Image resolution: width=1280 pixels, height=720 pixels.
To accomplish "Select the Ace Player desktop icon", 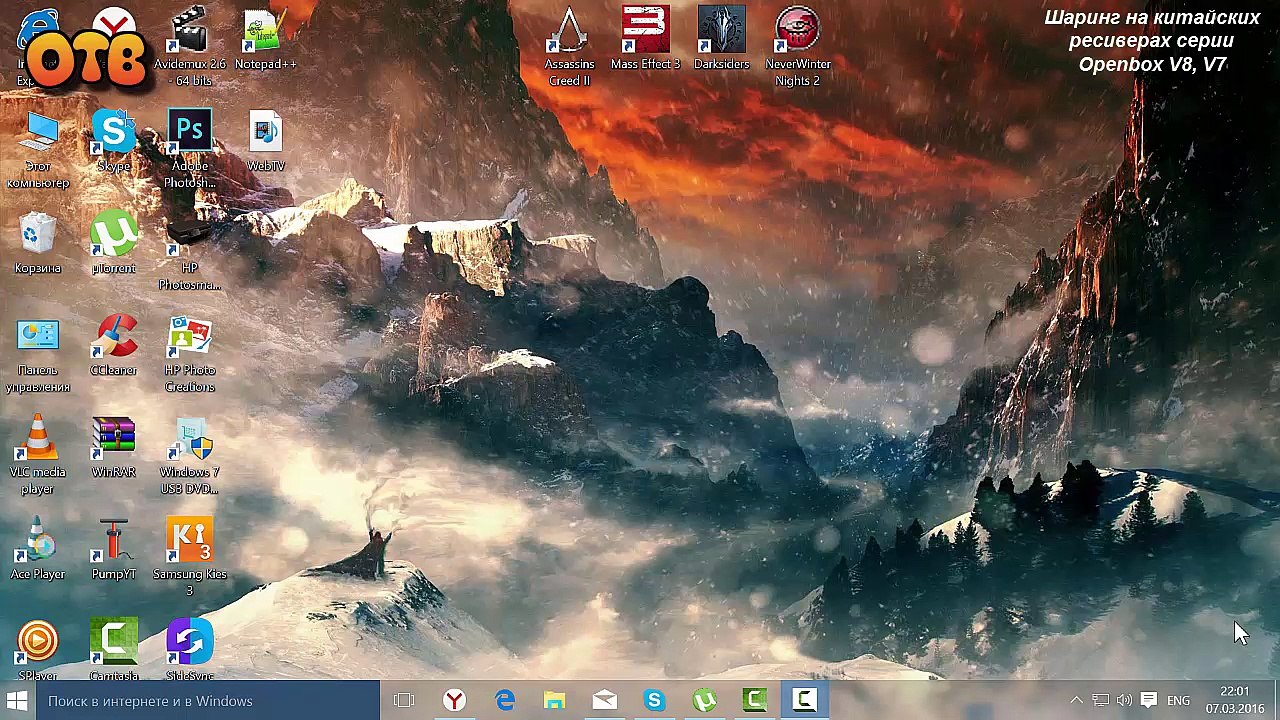I will pos(38,550).
